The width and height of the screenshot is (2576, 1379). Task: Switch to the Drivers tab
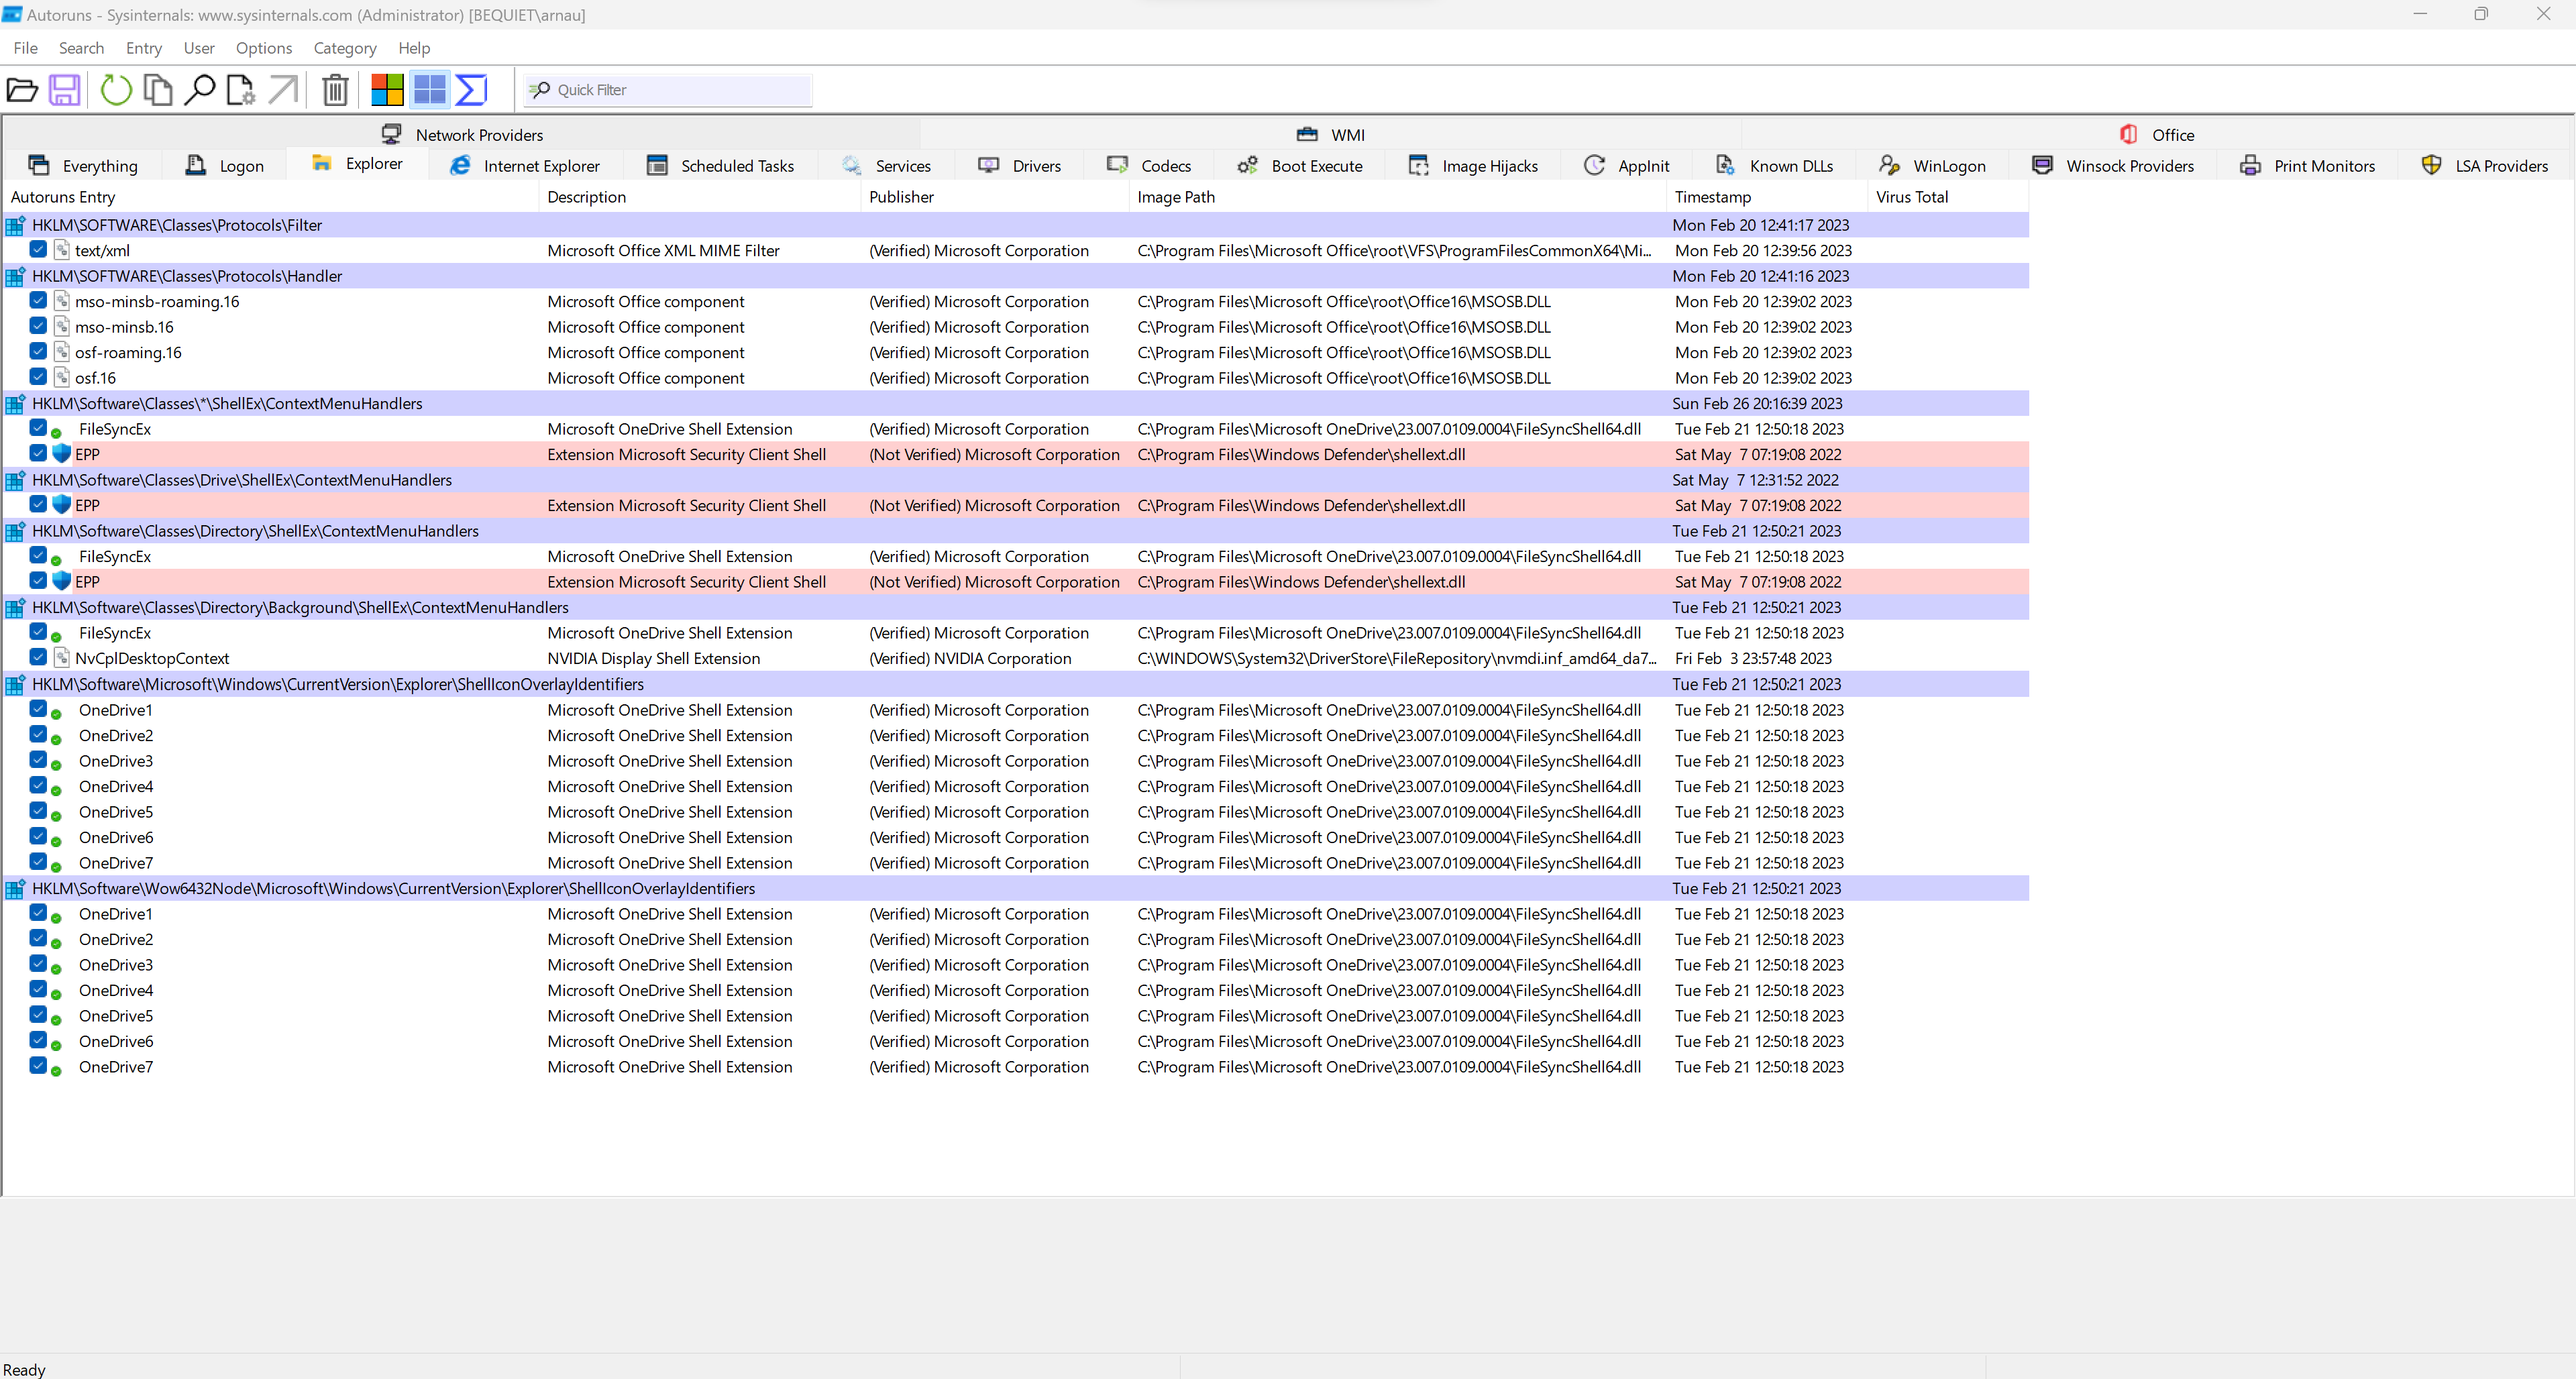(x=1020, y=166)
